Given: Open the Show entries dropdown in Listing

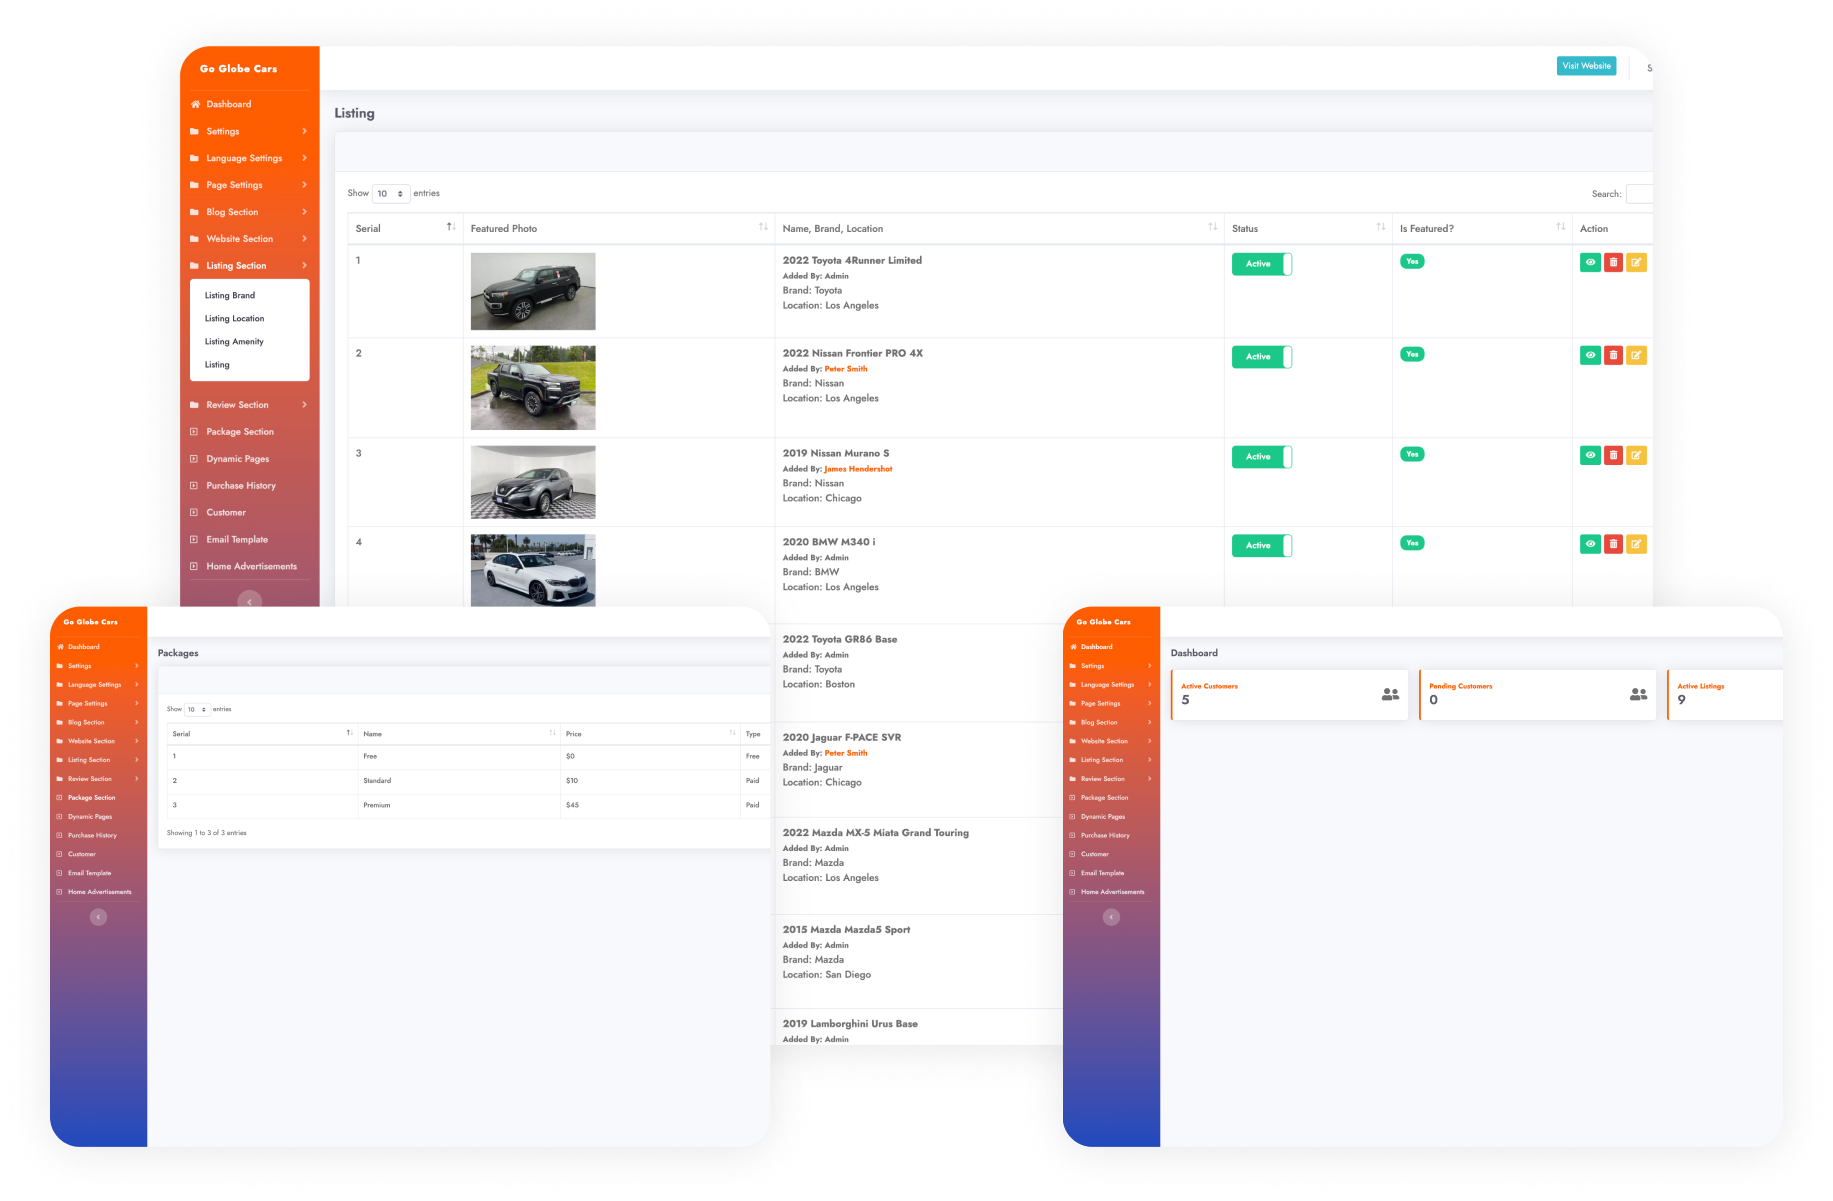Looking at the screenshot, I should [390, 194].
